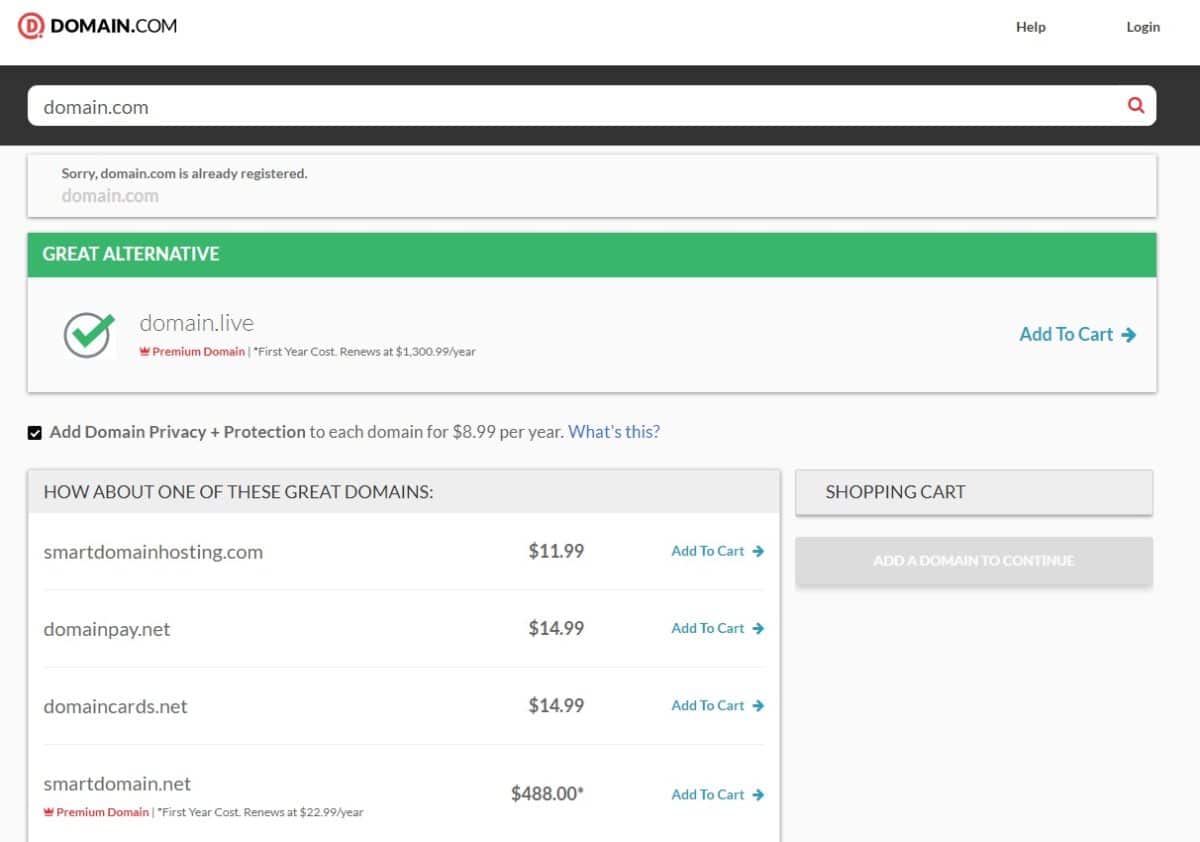The height and width of the screenshot is (842, 1200).
Task: Add smartdomainhosting.com to the cart
Action: 706,551
